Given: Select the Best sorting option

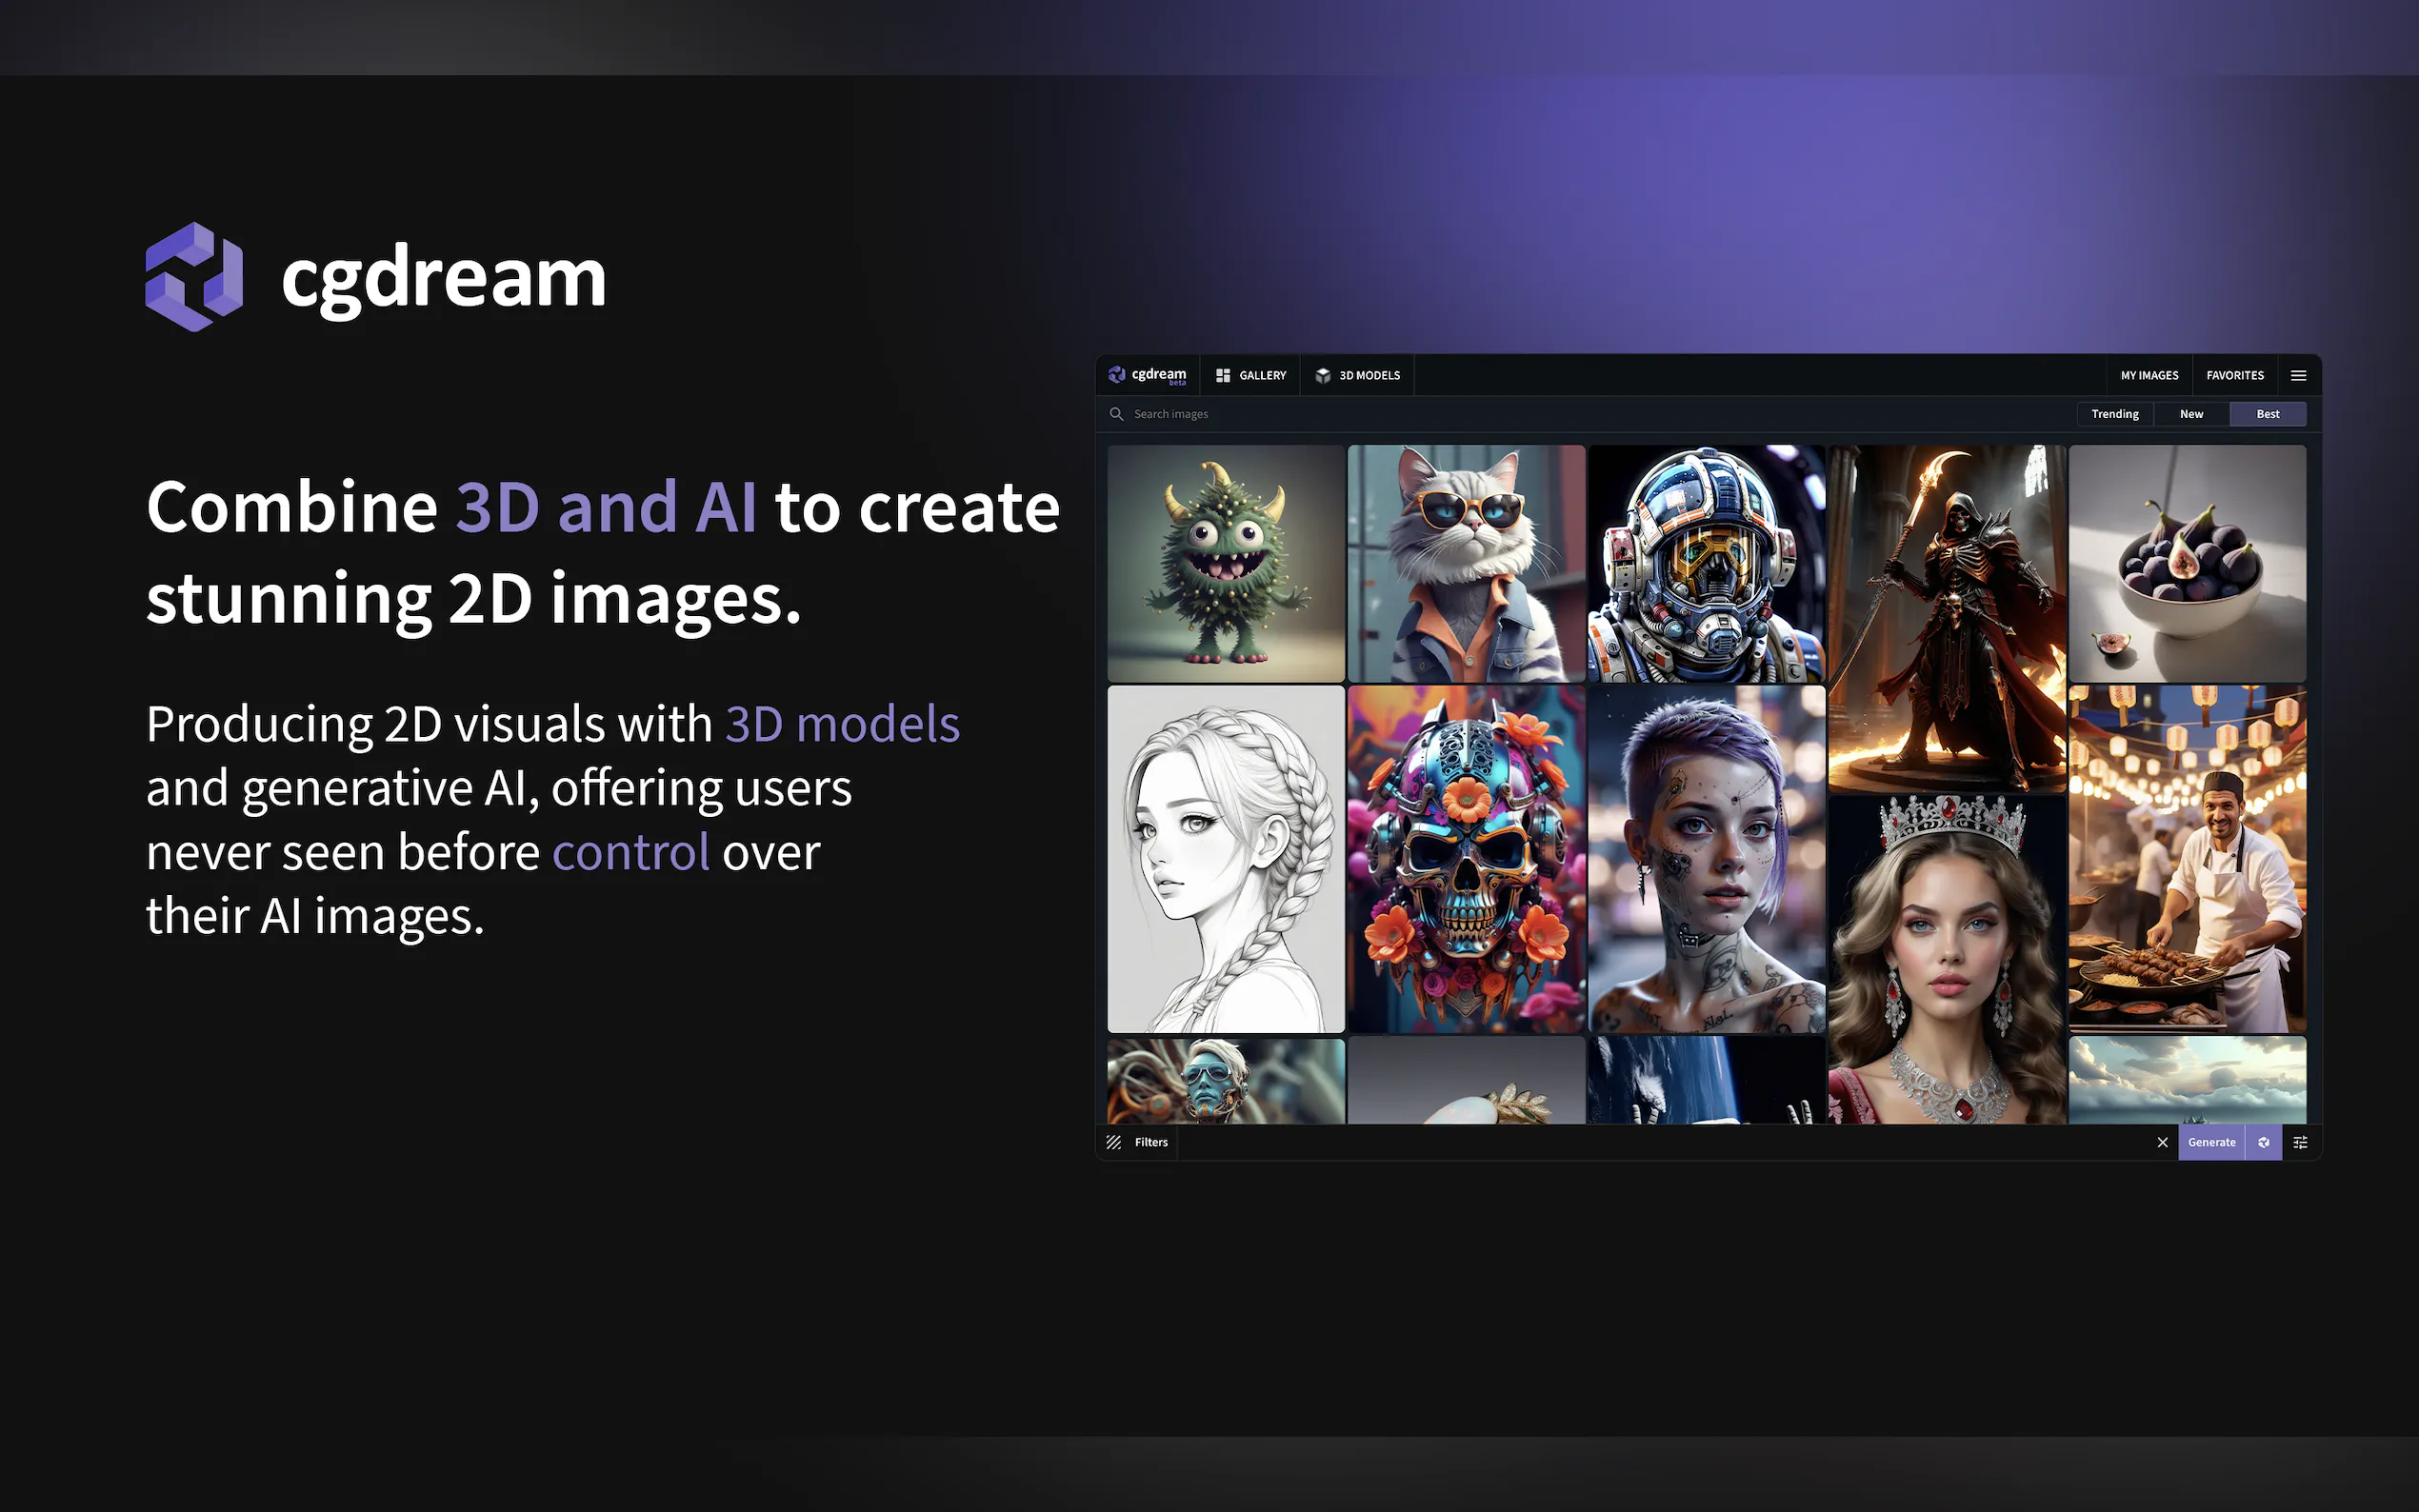Looking at the screenshot, I should [2267, 414].
